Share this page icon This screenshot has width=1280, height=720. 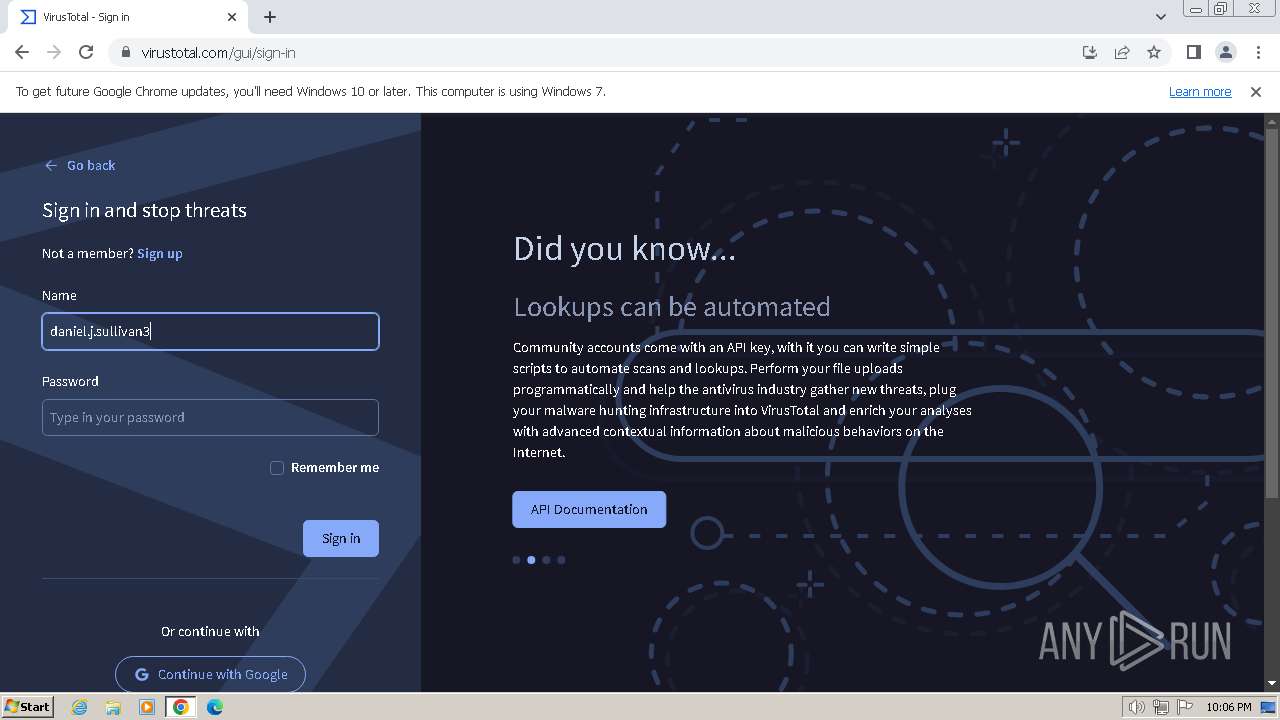(x=1122, y=52)
